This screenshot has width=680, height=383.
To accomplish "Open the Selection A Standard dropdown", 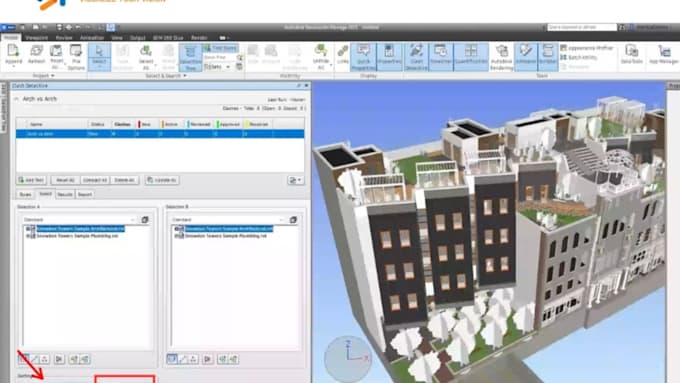I will click(x=79, y=220).
